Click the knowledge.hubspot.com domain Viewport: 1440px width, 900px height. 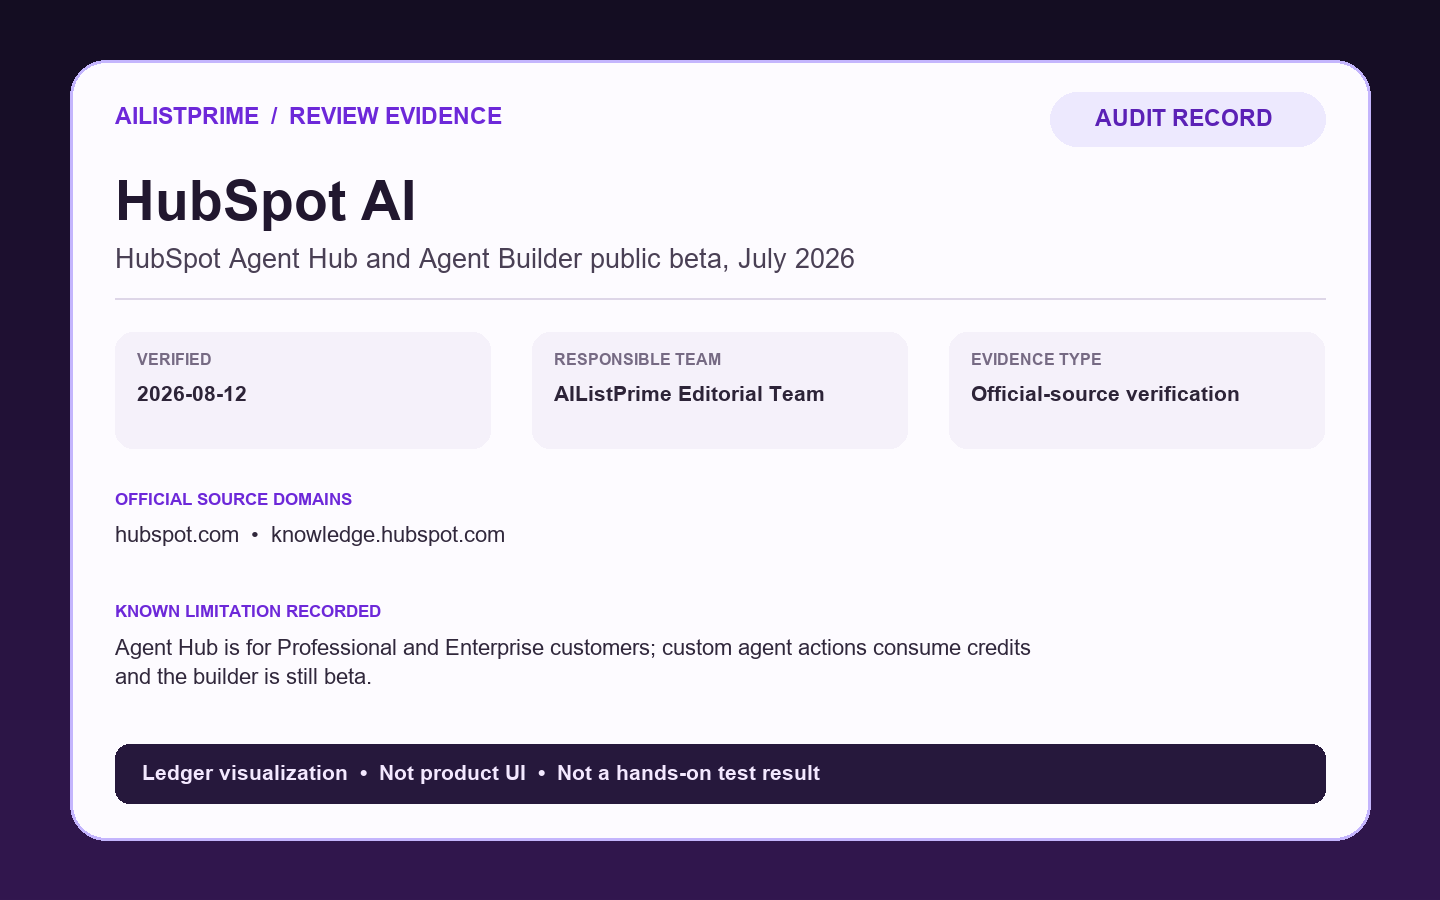tap(388, 535)
